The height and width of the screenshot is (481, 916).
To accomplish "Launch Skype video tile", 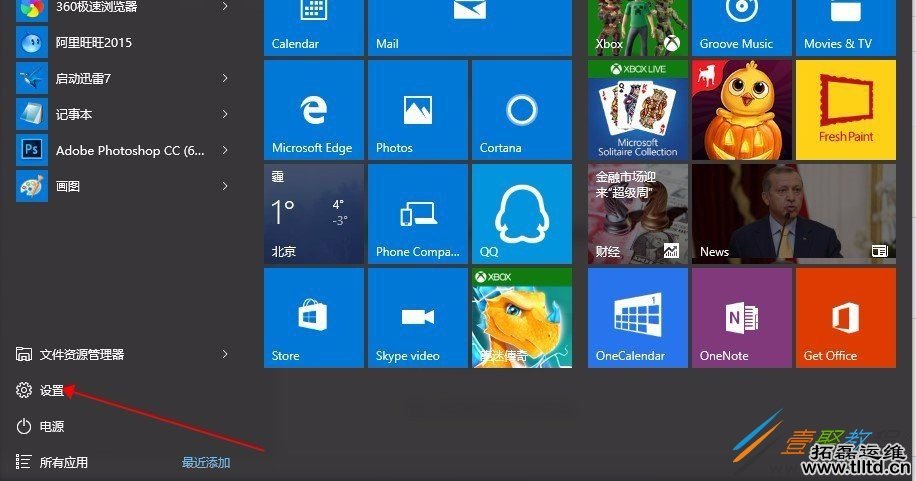I will tap(418, 318).
